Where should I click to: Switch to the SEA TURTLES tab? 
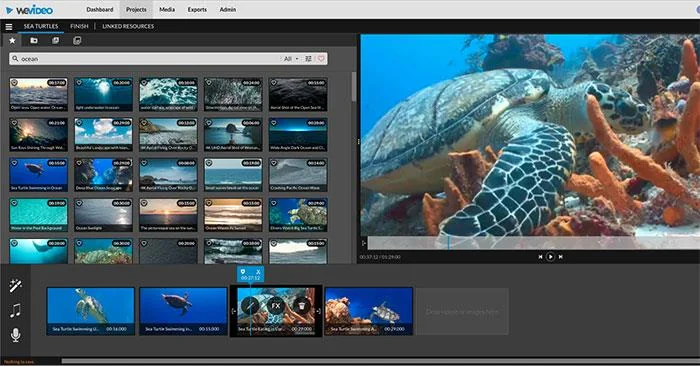point(41,26)
